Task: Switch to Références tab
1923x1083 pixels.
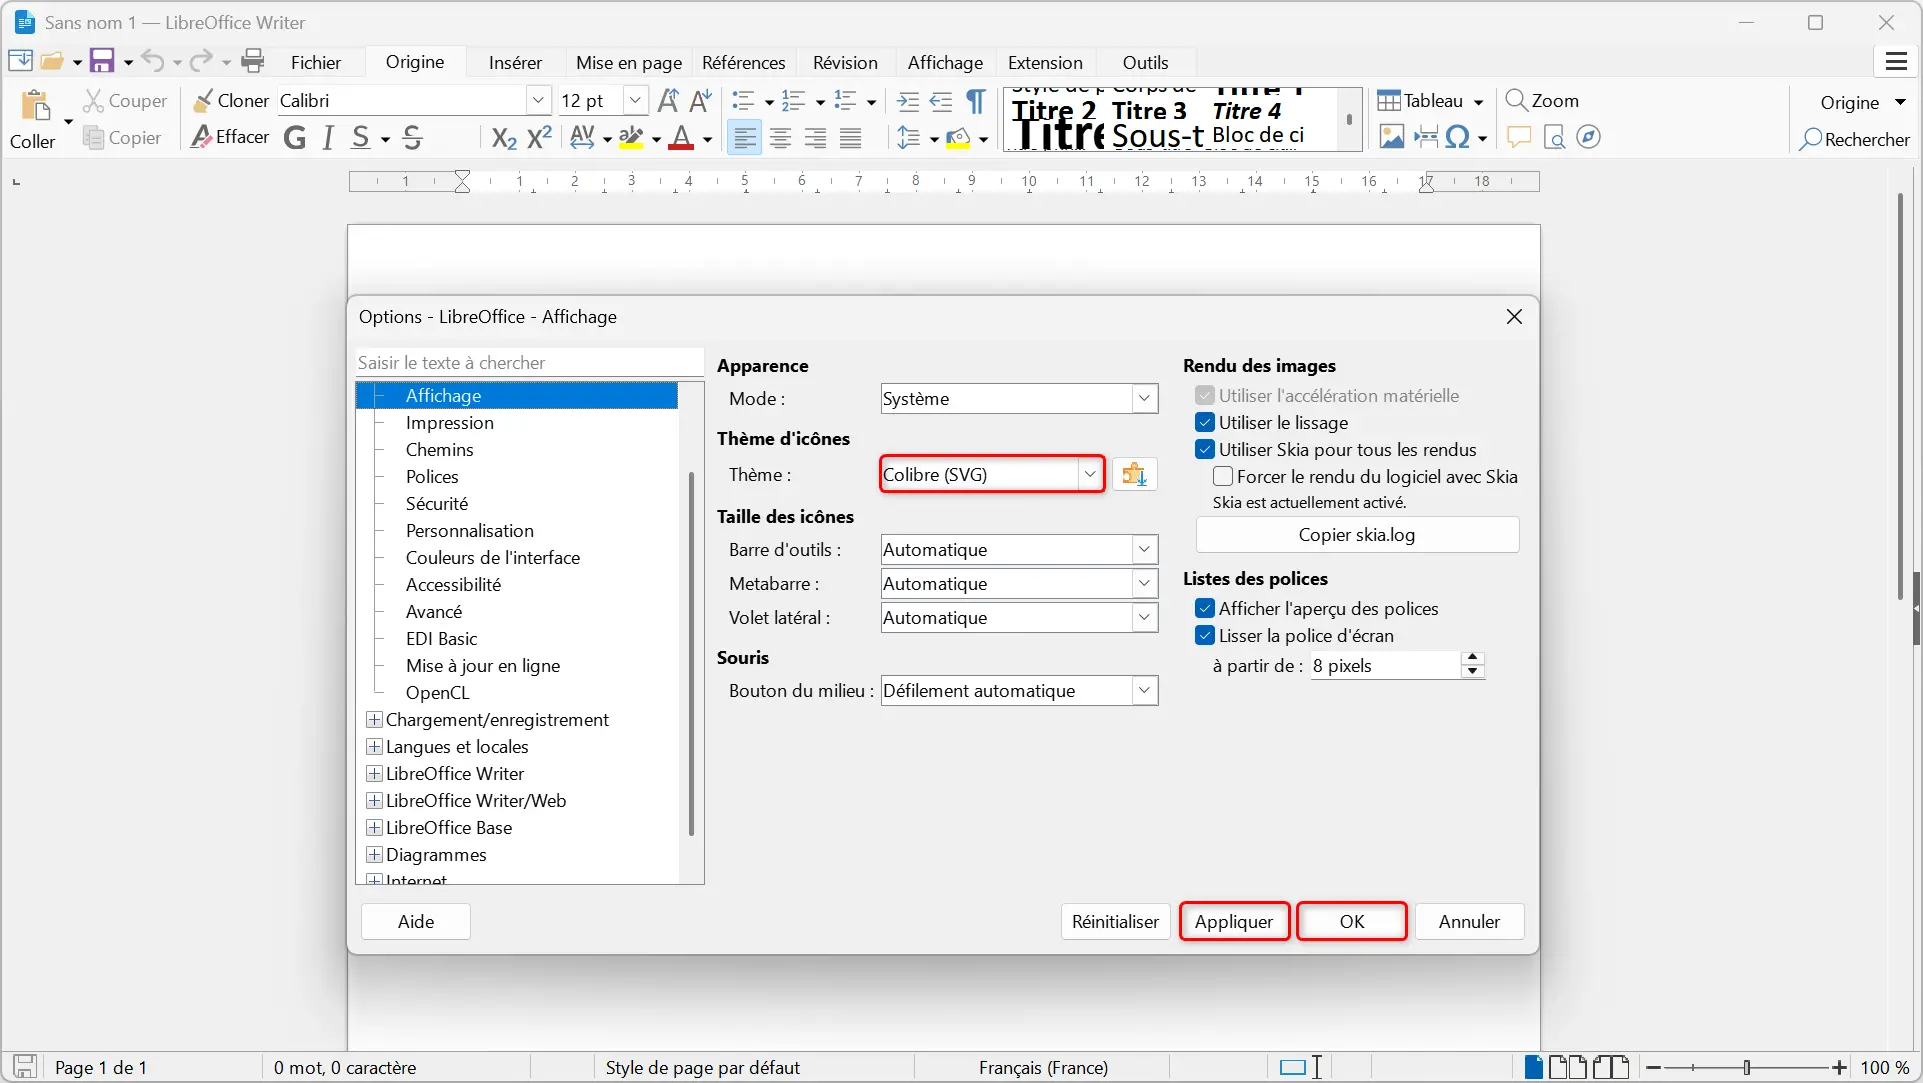Action: pos(744,62)
